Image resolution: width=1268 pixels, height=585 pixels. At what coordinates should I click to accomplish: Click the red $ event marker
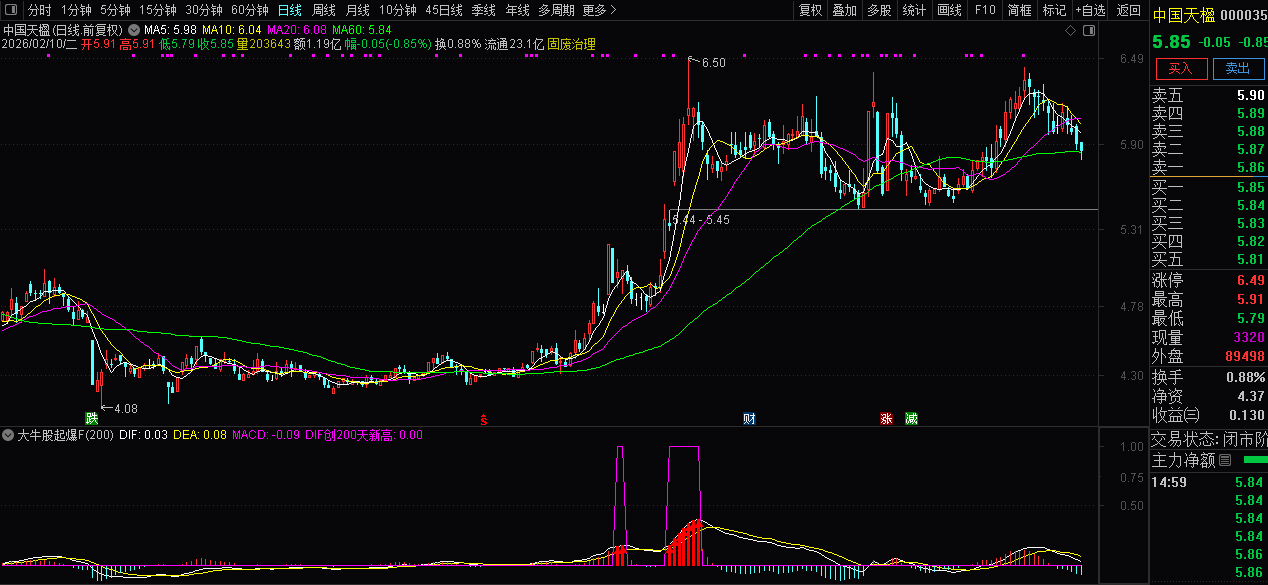point(484,418)
